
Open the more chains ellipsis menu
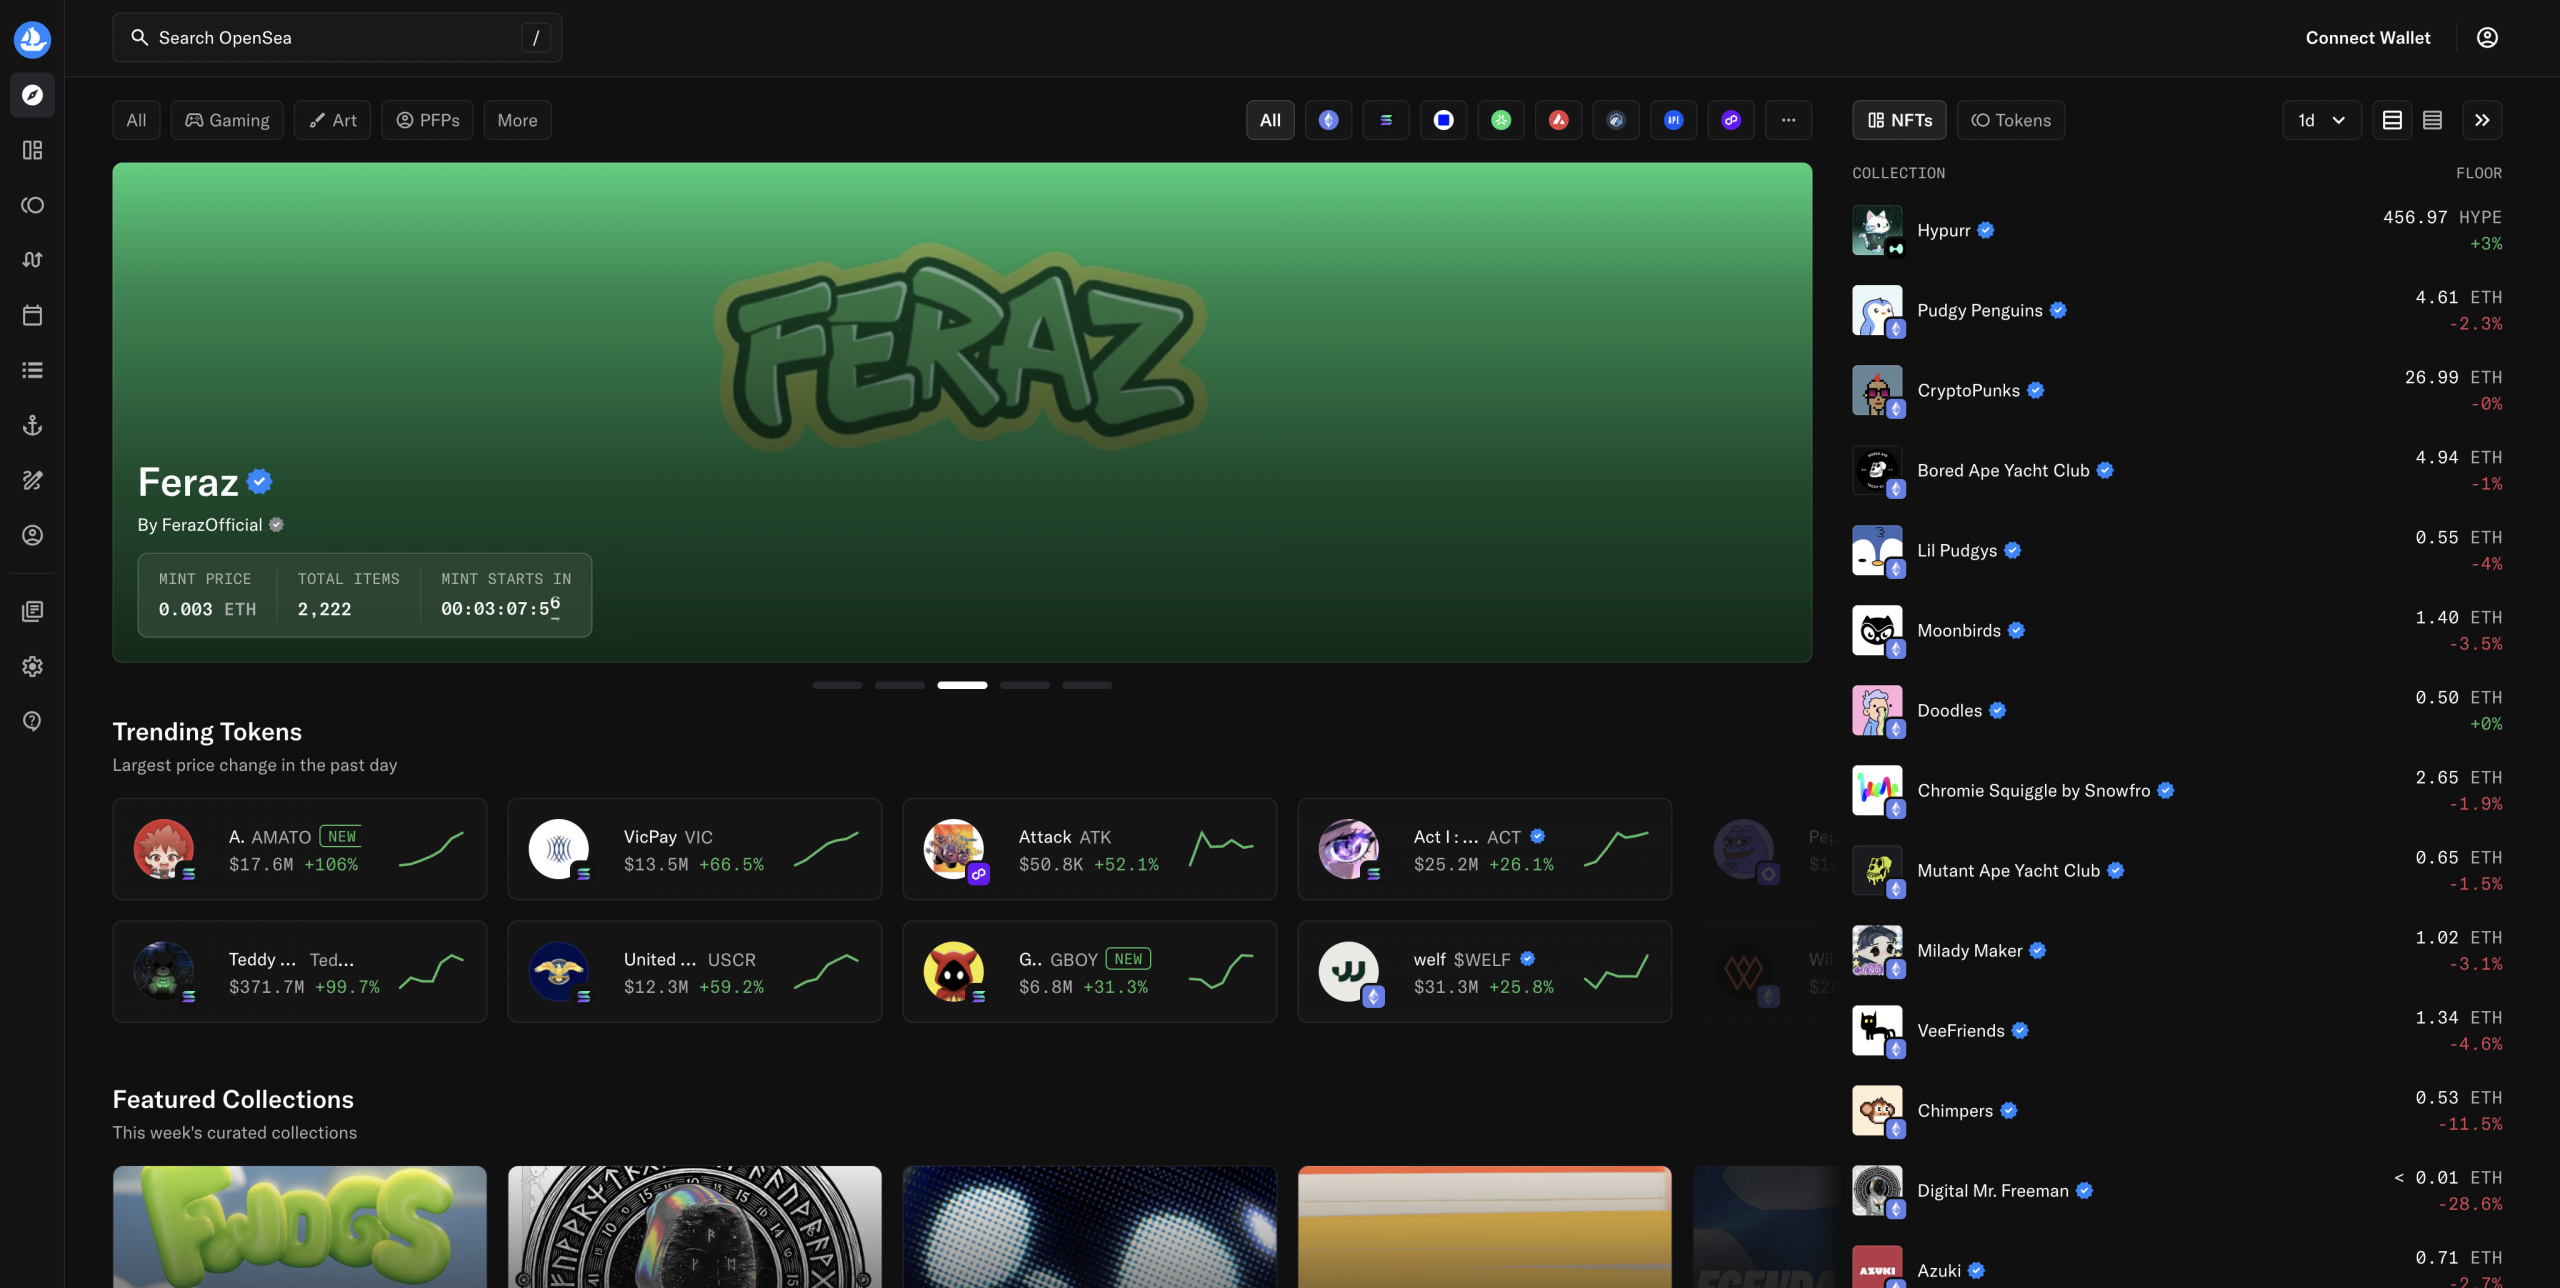[1788, 120]
